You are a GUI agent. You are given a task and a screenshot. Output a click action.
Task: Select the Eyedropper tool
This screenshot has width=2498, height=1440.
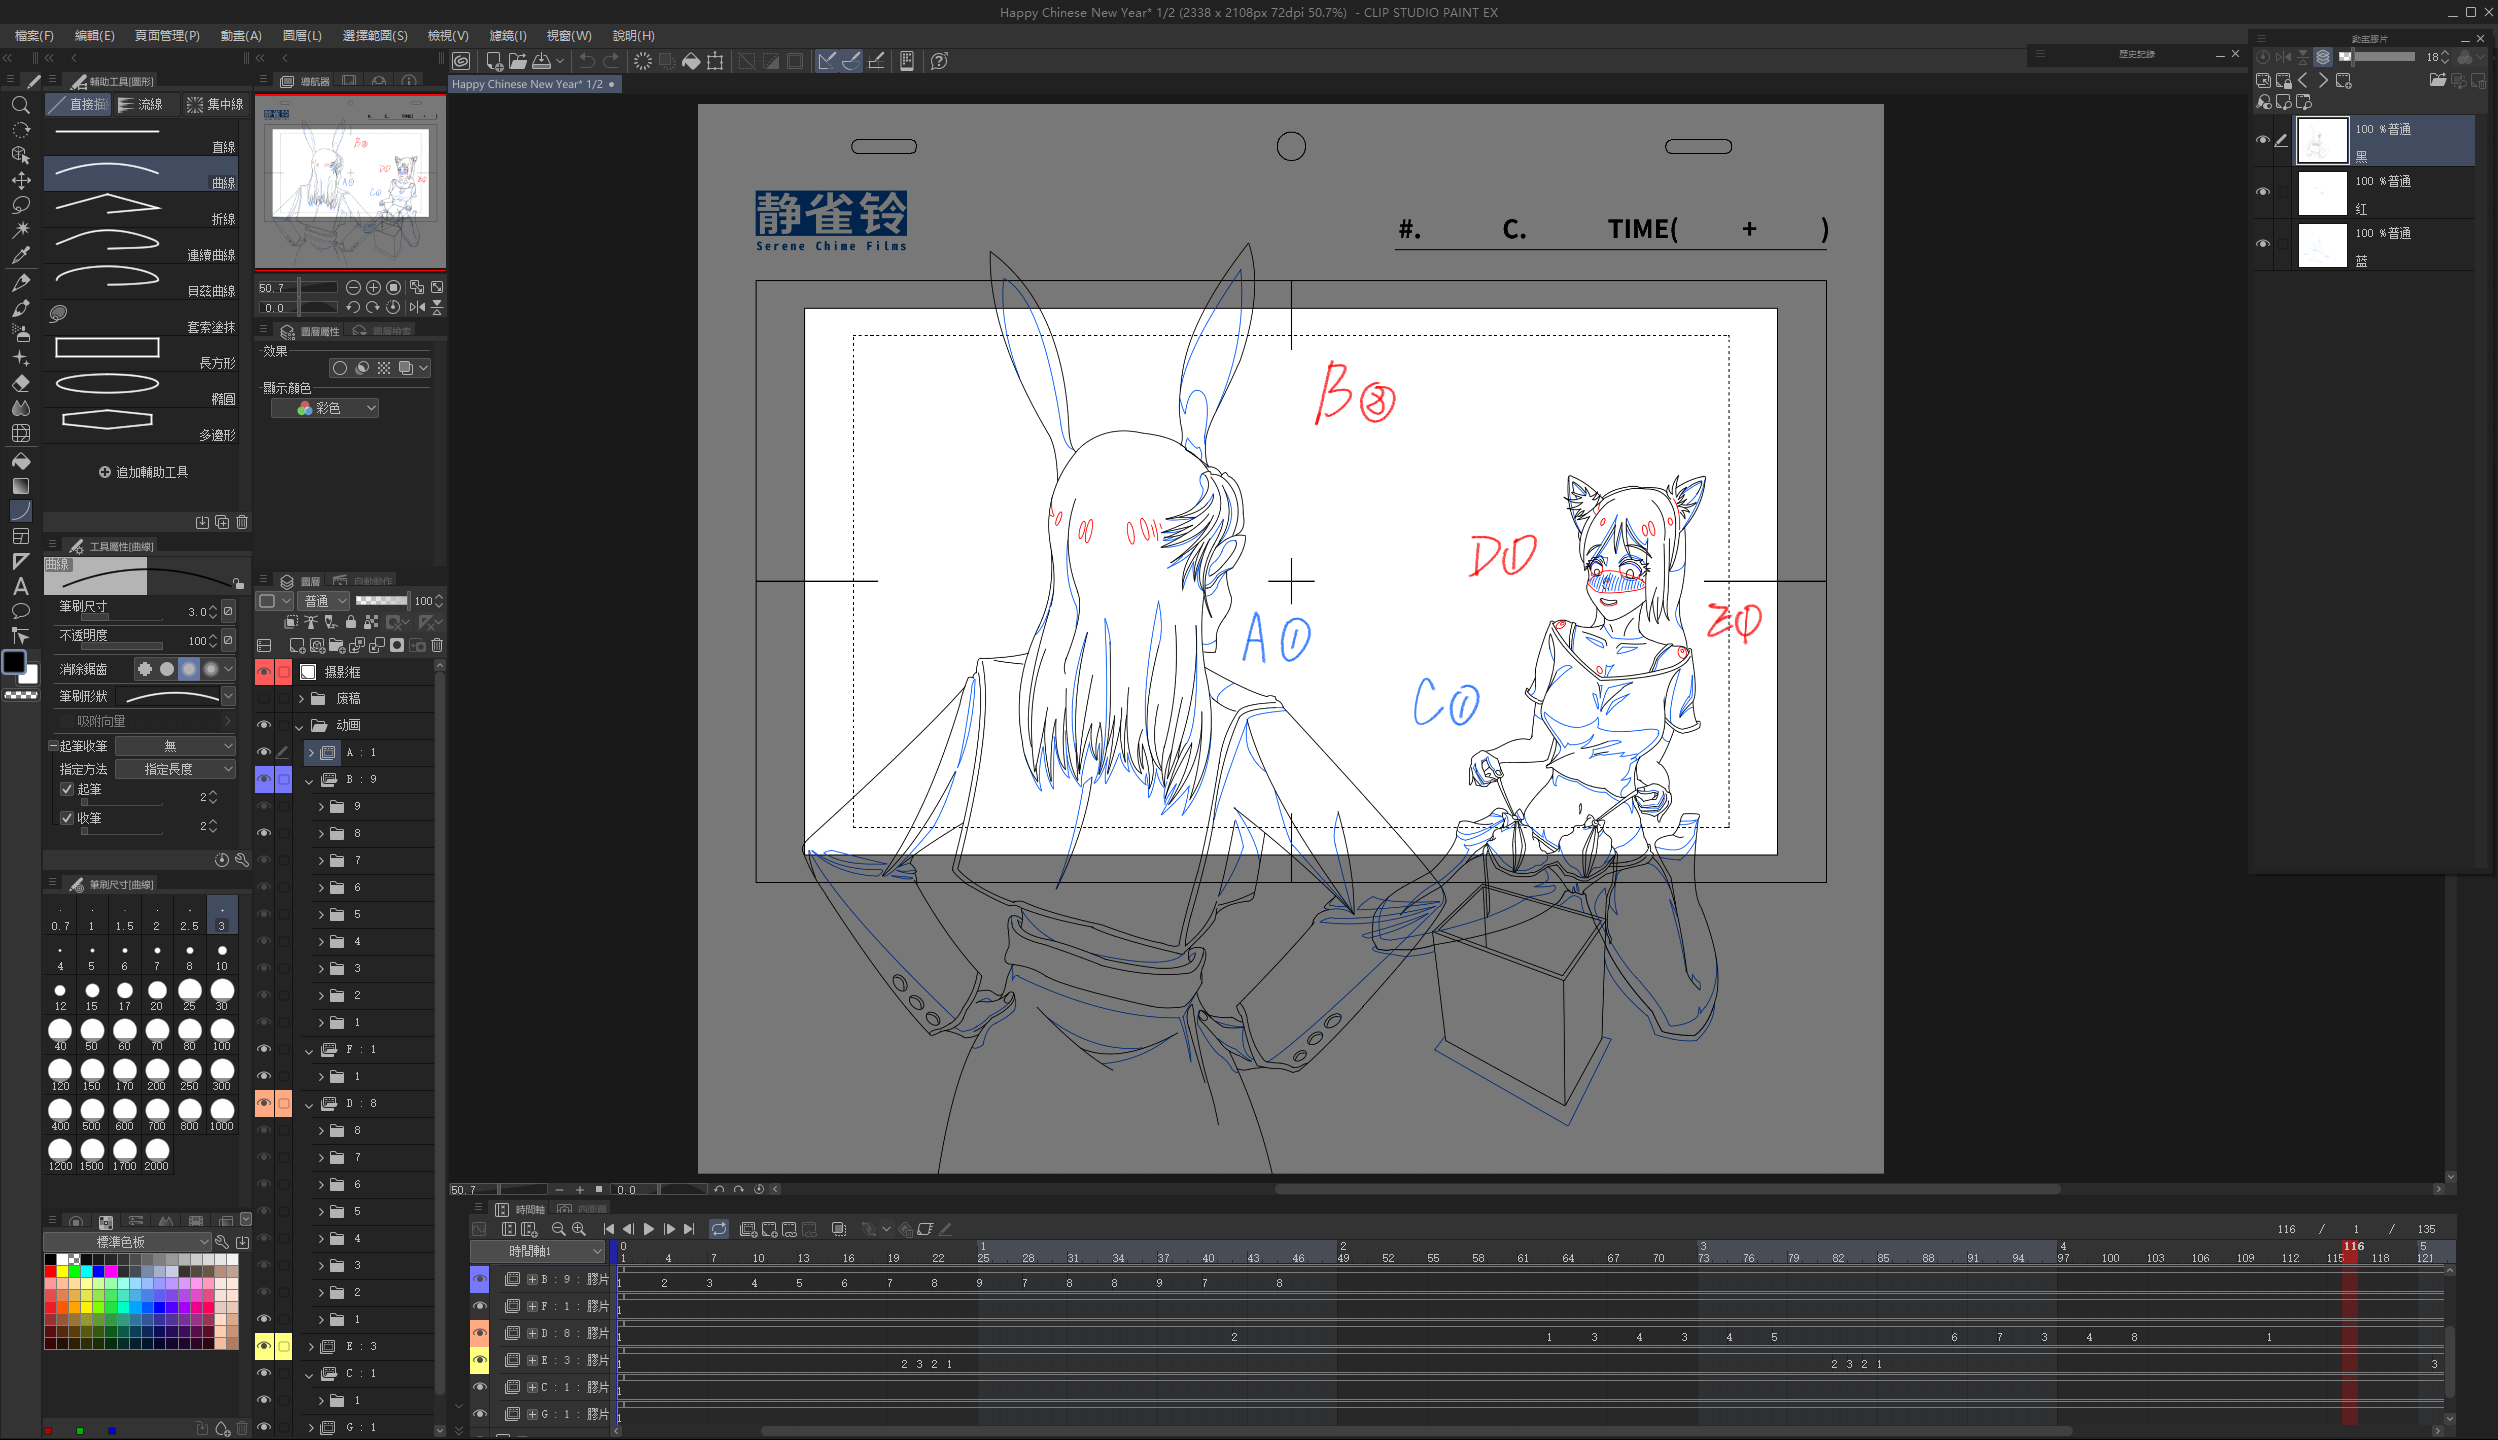coord(20,255)
